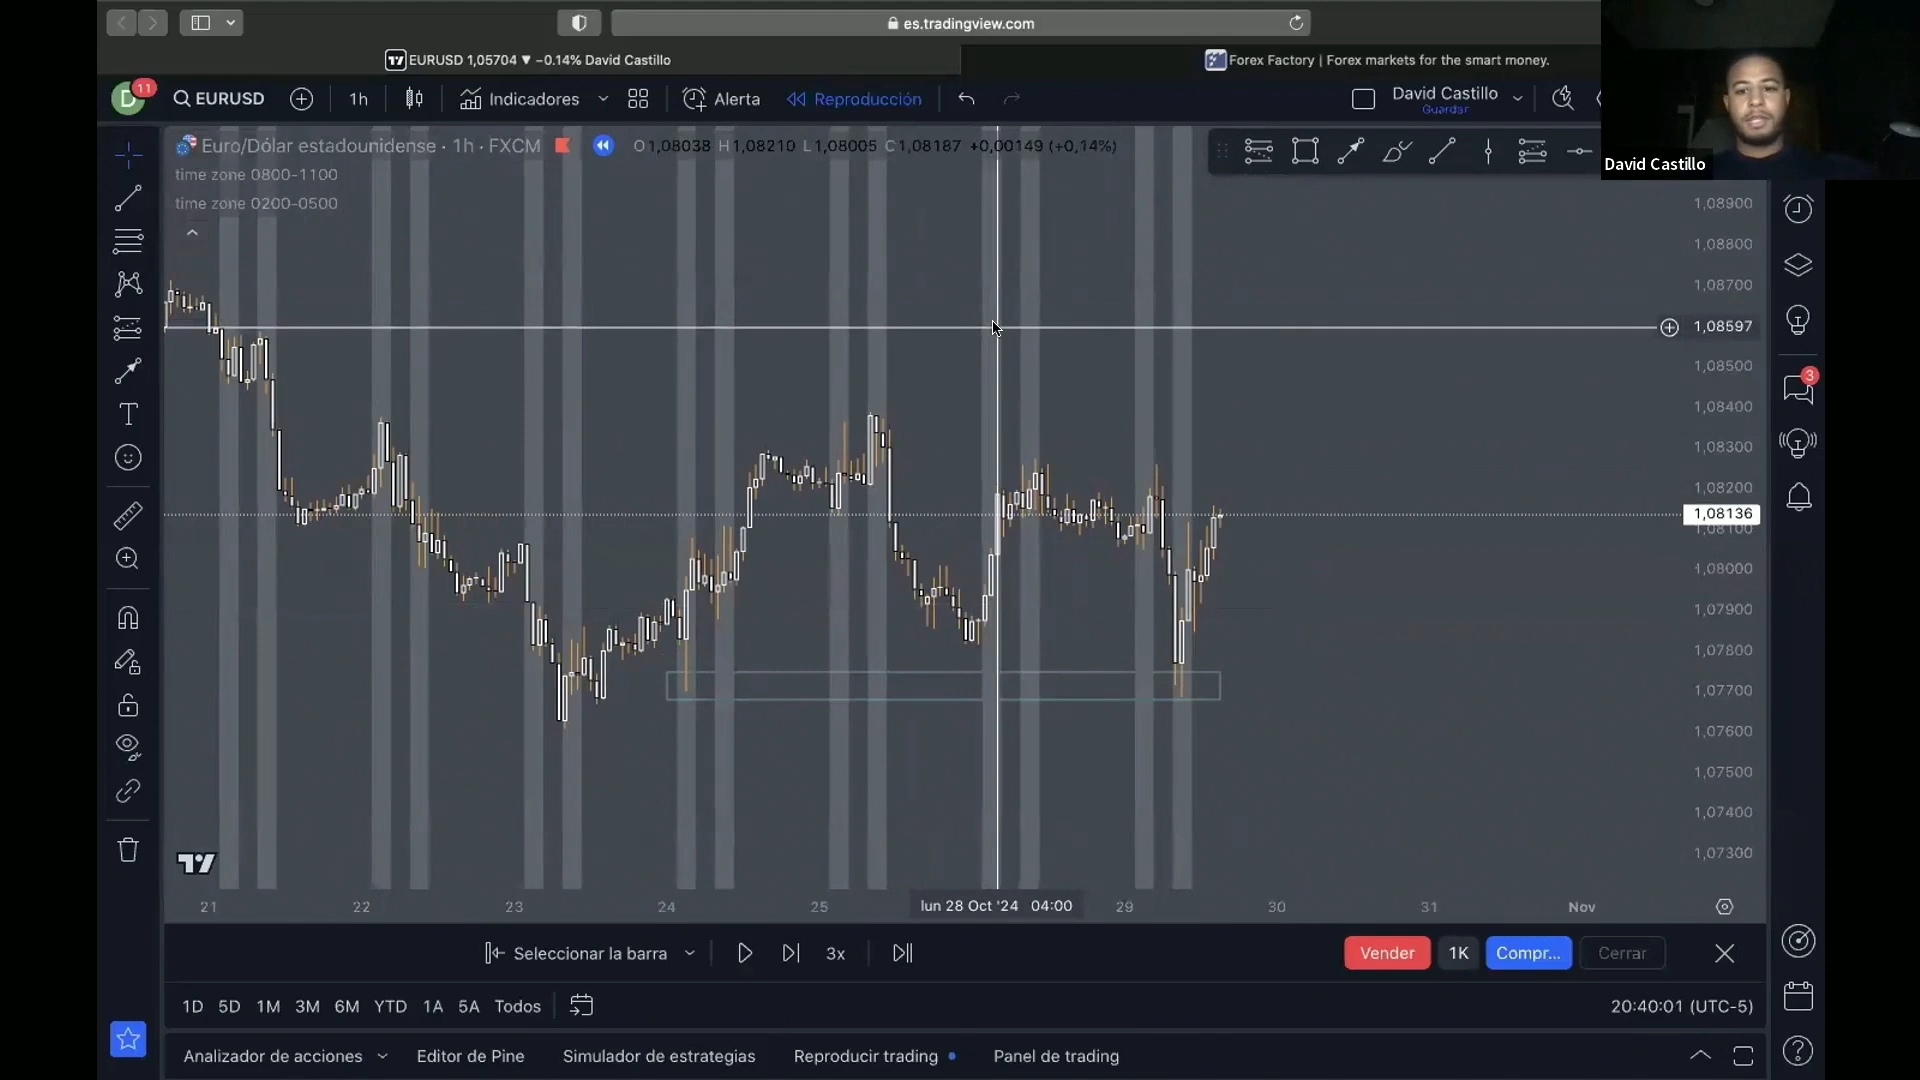The image size is (1920, 1080).
Task: Open the alerts clock panel
Action: pyautogui.click(x=1798, y=209)
